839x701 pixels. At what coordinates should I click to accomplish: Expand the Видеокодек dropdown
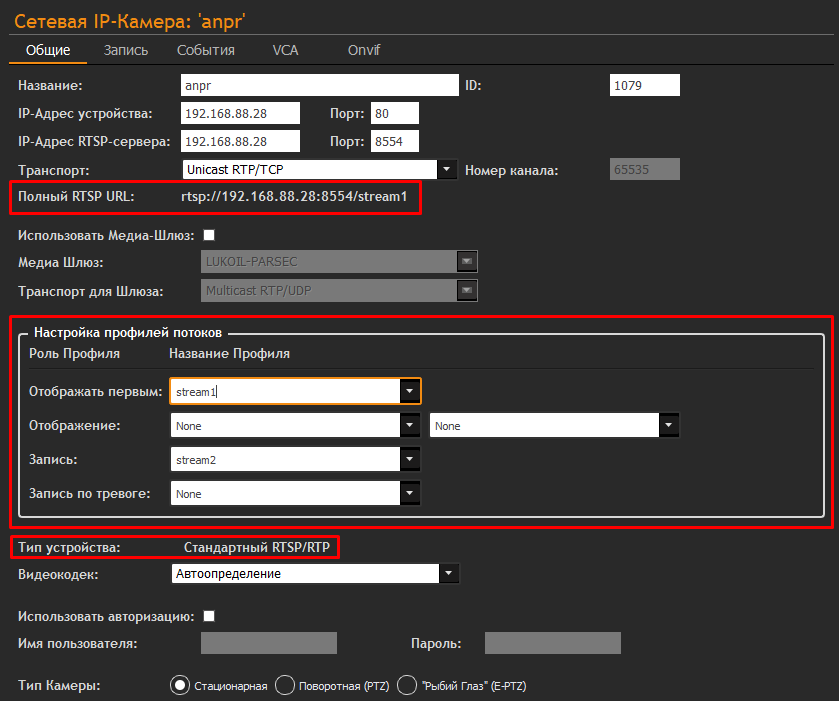450,574
